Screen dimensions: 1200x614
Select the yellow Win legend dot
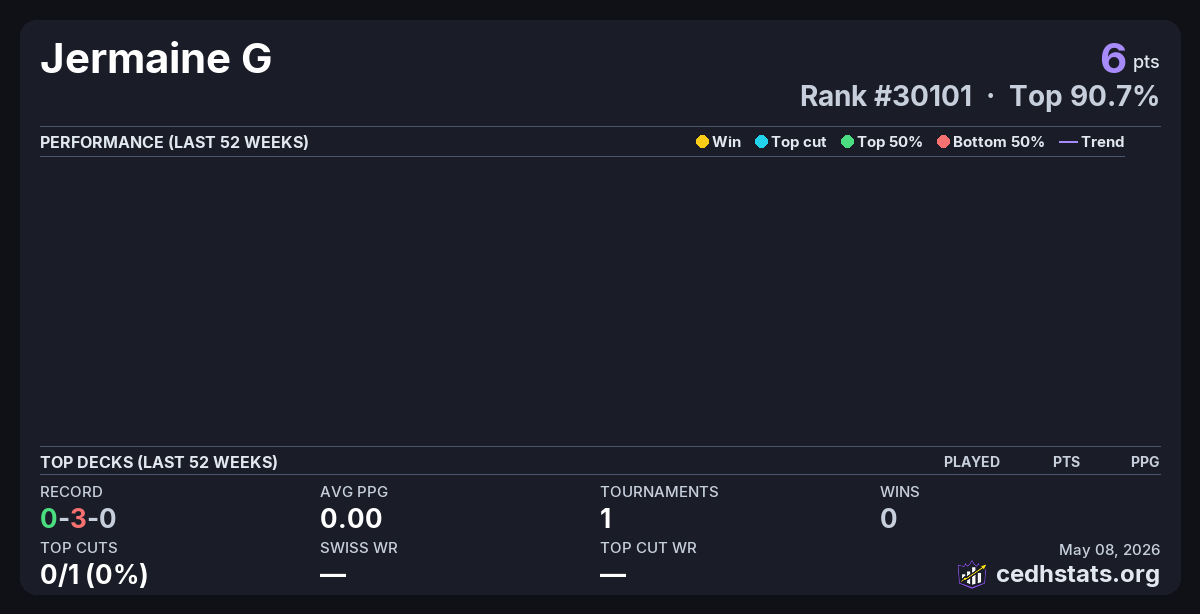702,142
